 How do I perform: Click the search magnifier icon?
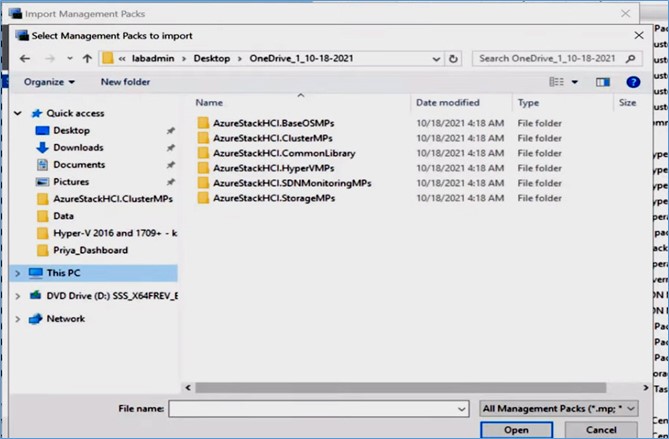tap(631, 58)
